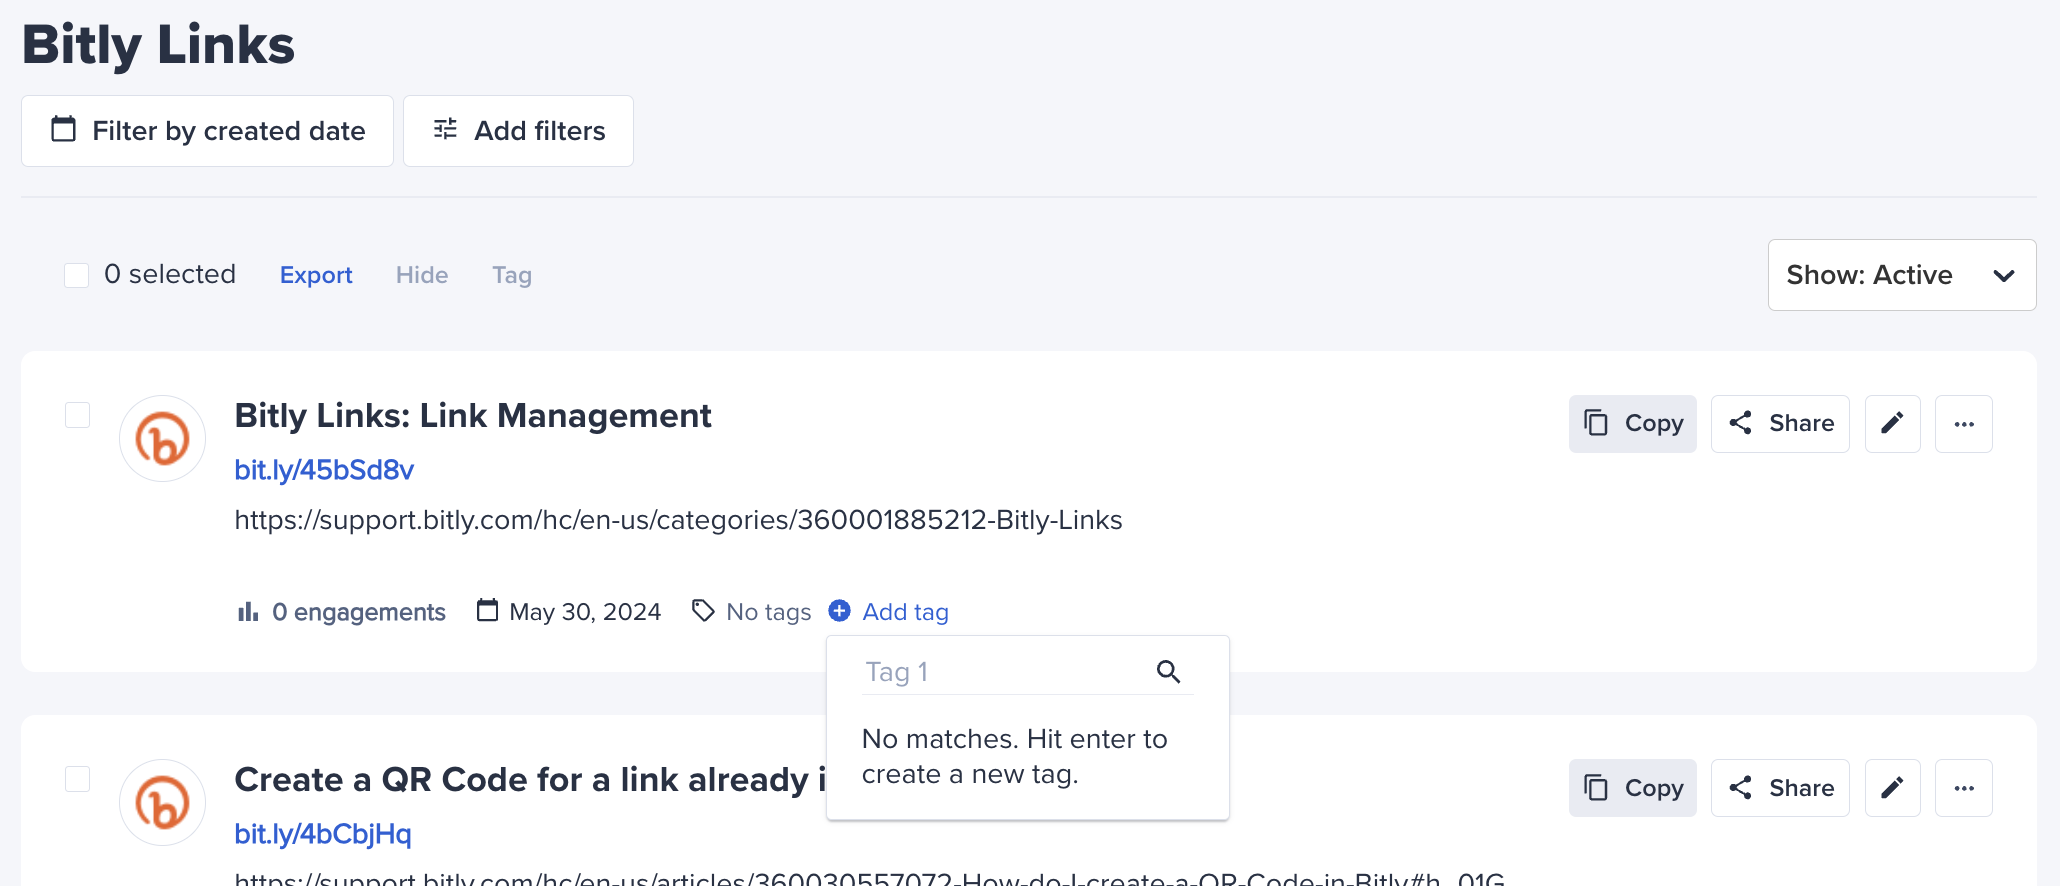Tick the select-all checkbox beside '0 selected'
This screenshot has width=2060, height=886.
click(77, 275)
